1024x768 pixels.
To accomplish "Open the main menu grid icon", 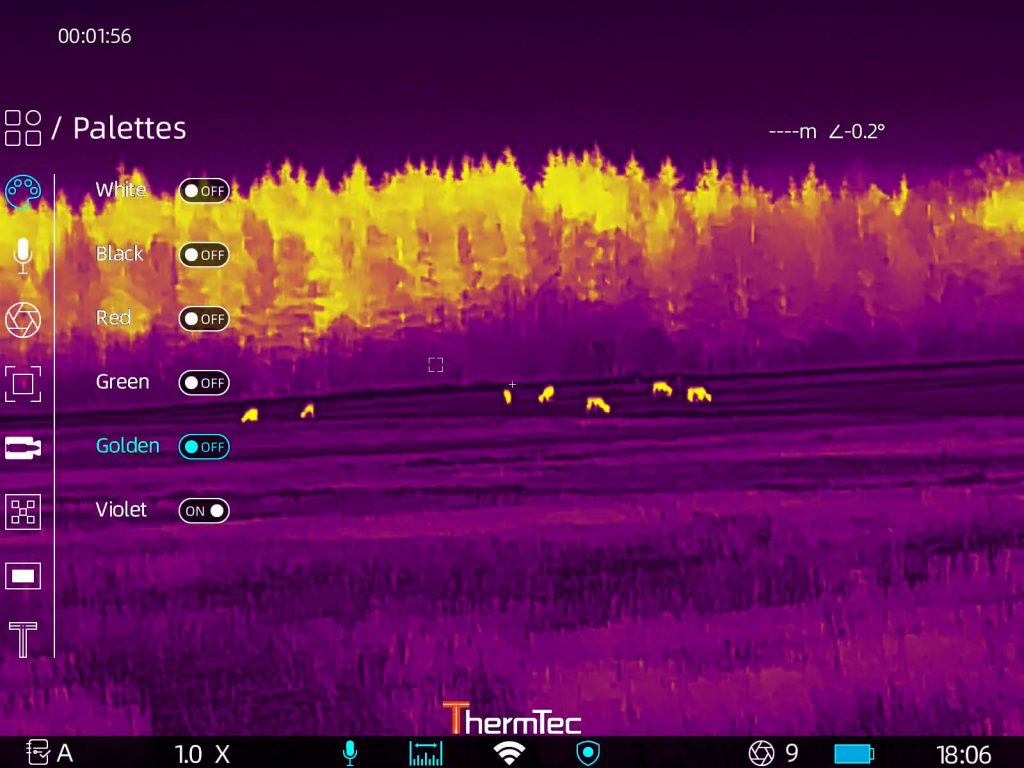I will coord(23,128).
